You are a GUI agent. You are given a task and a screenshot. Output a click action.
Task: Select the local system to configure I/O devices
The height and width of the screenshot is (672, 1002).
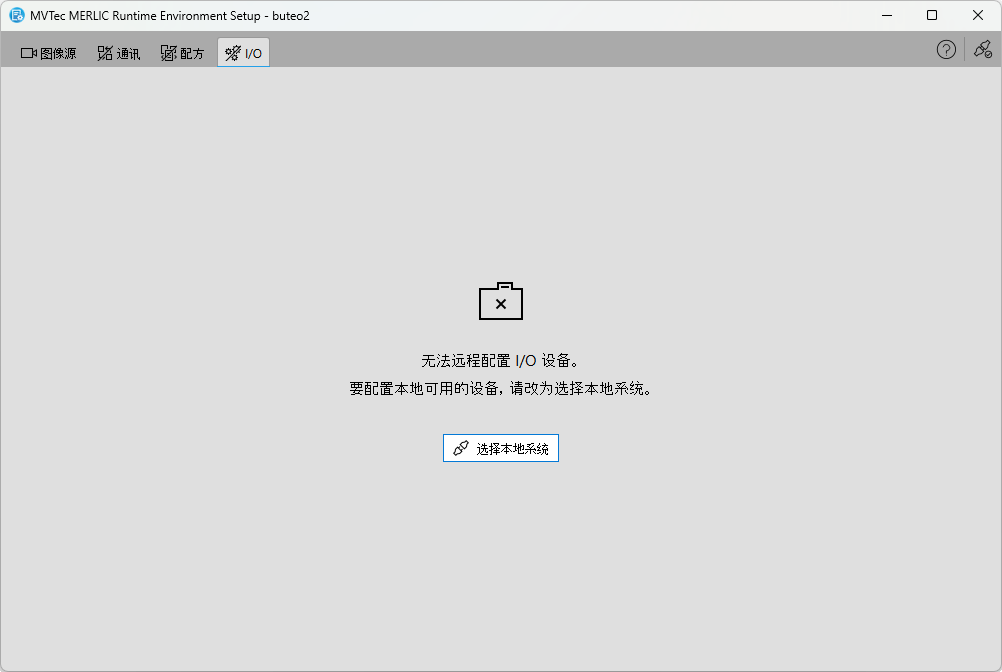pos(500,447)
